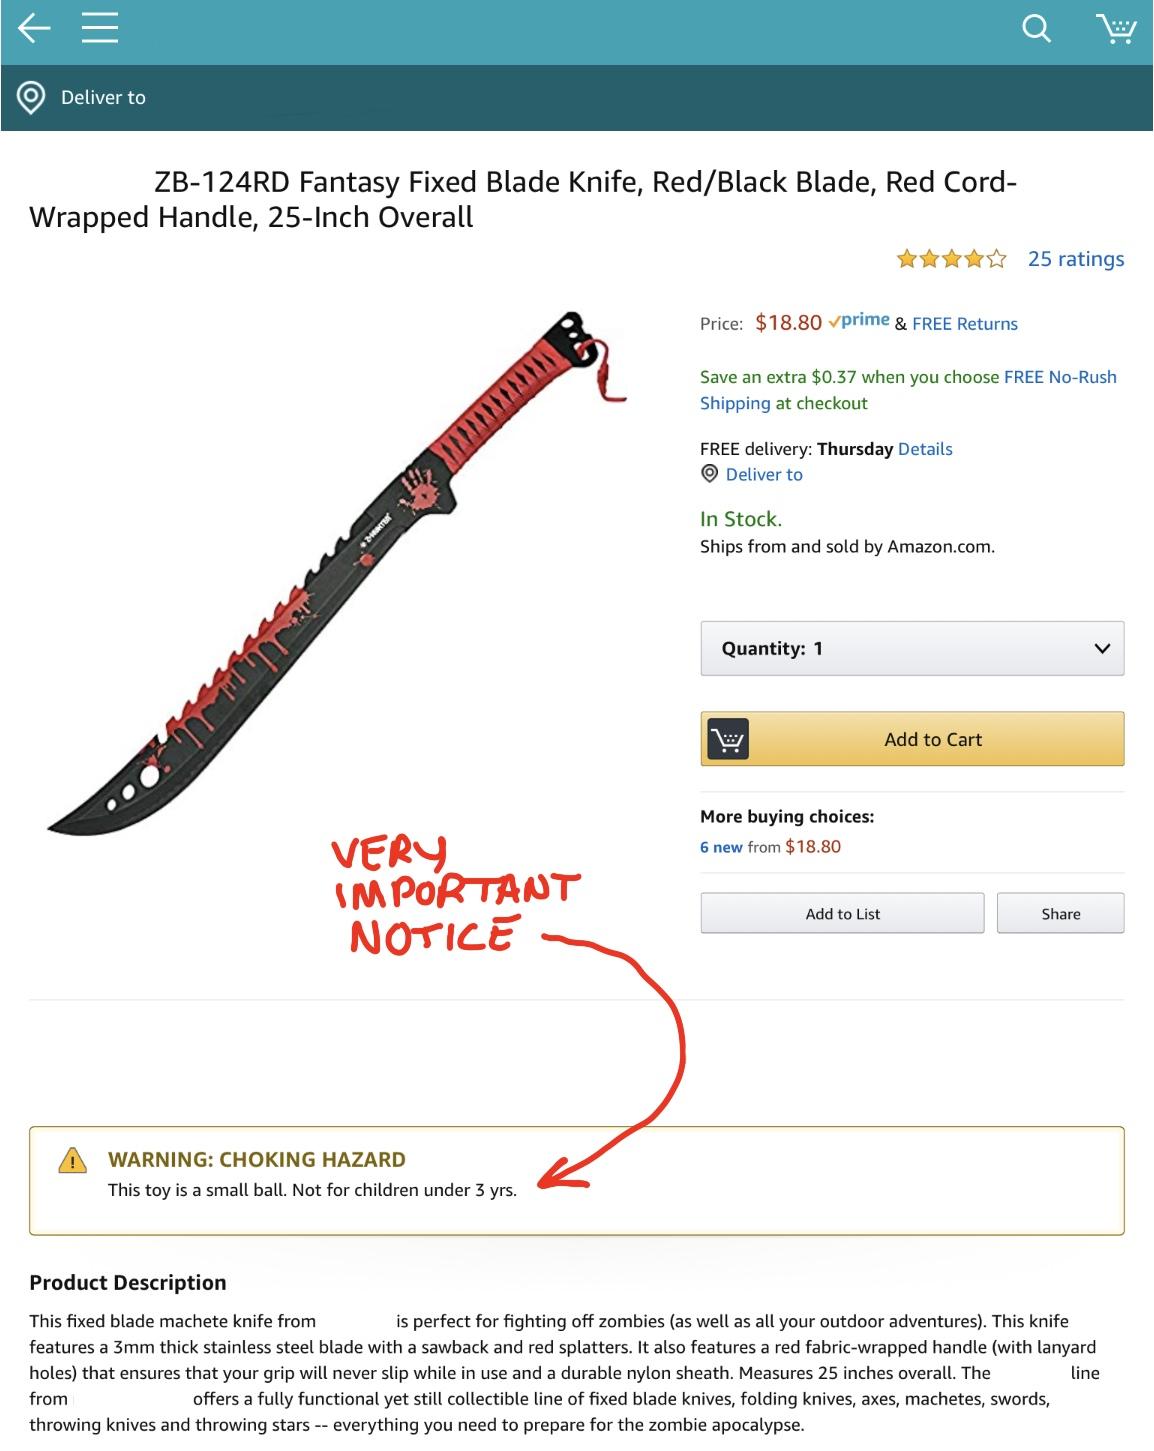The image size is (1154, 1451).
Task: Open the shopping cart icon in header
Action: (1116, 28)
